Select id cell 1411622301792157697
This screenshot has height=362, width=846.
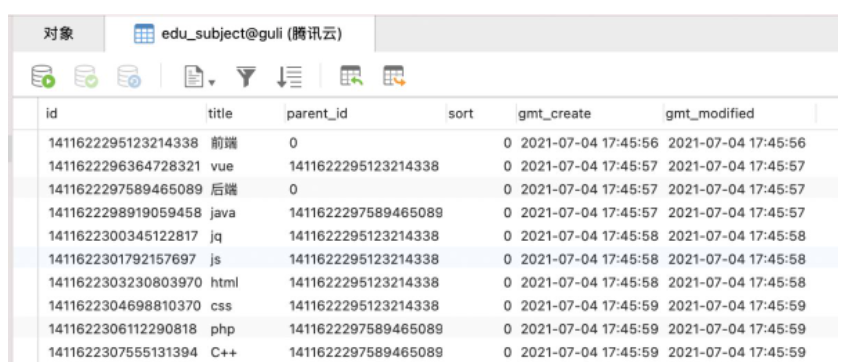coord(122,259)
